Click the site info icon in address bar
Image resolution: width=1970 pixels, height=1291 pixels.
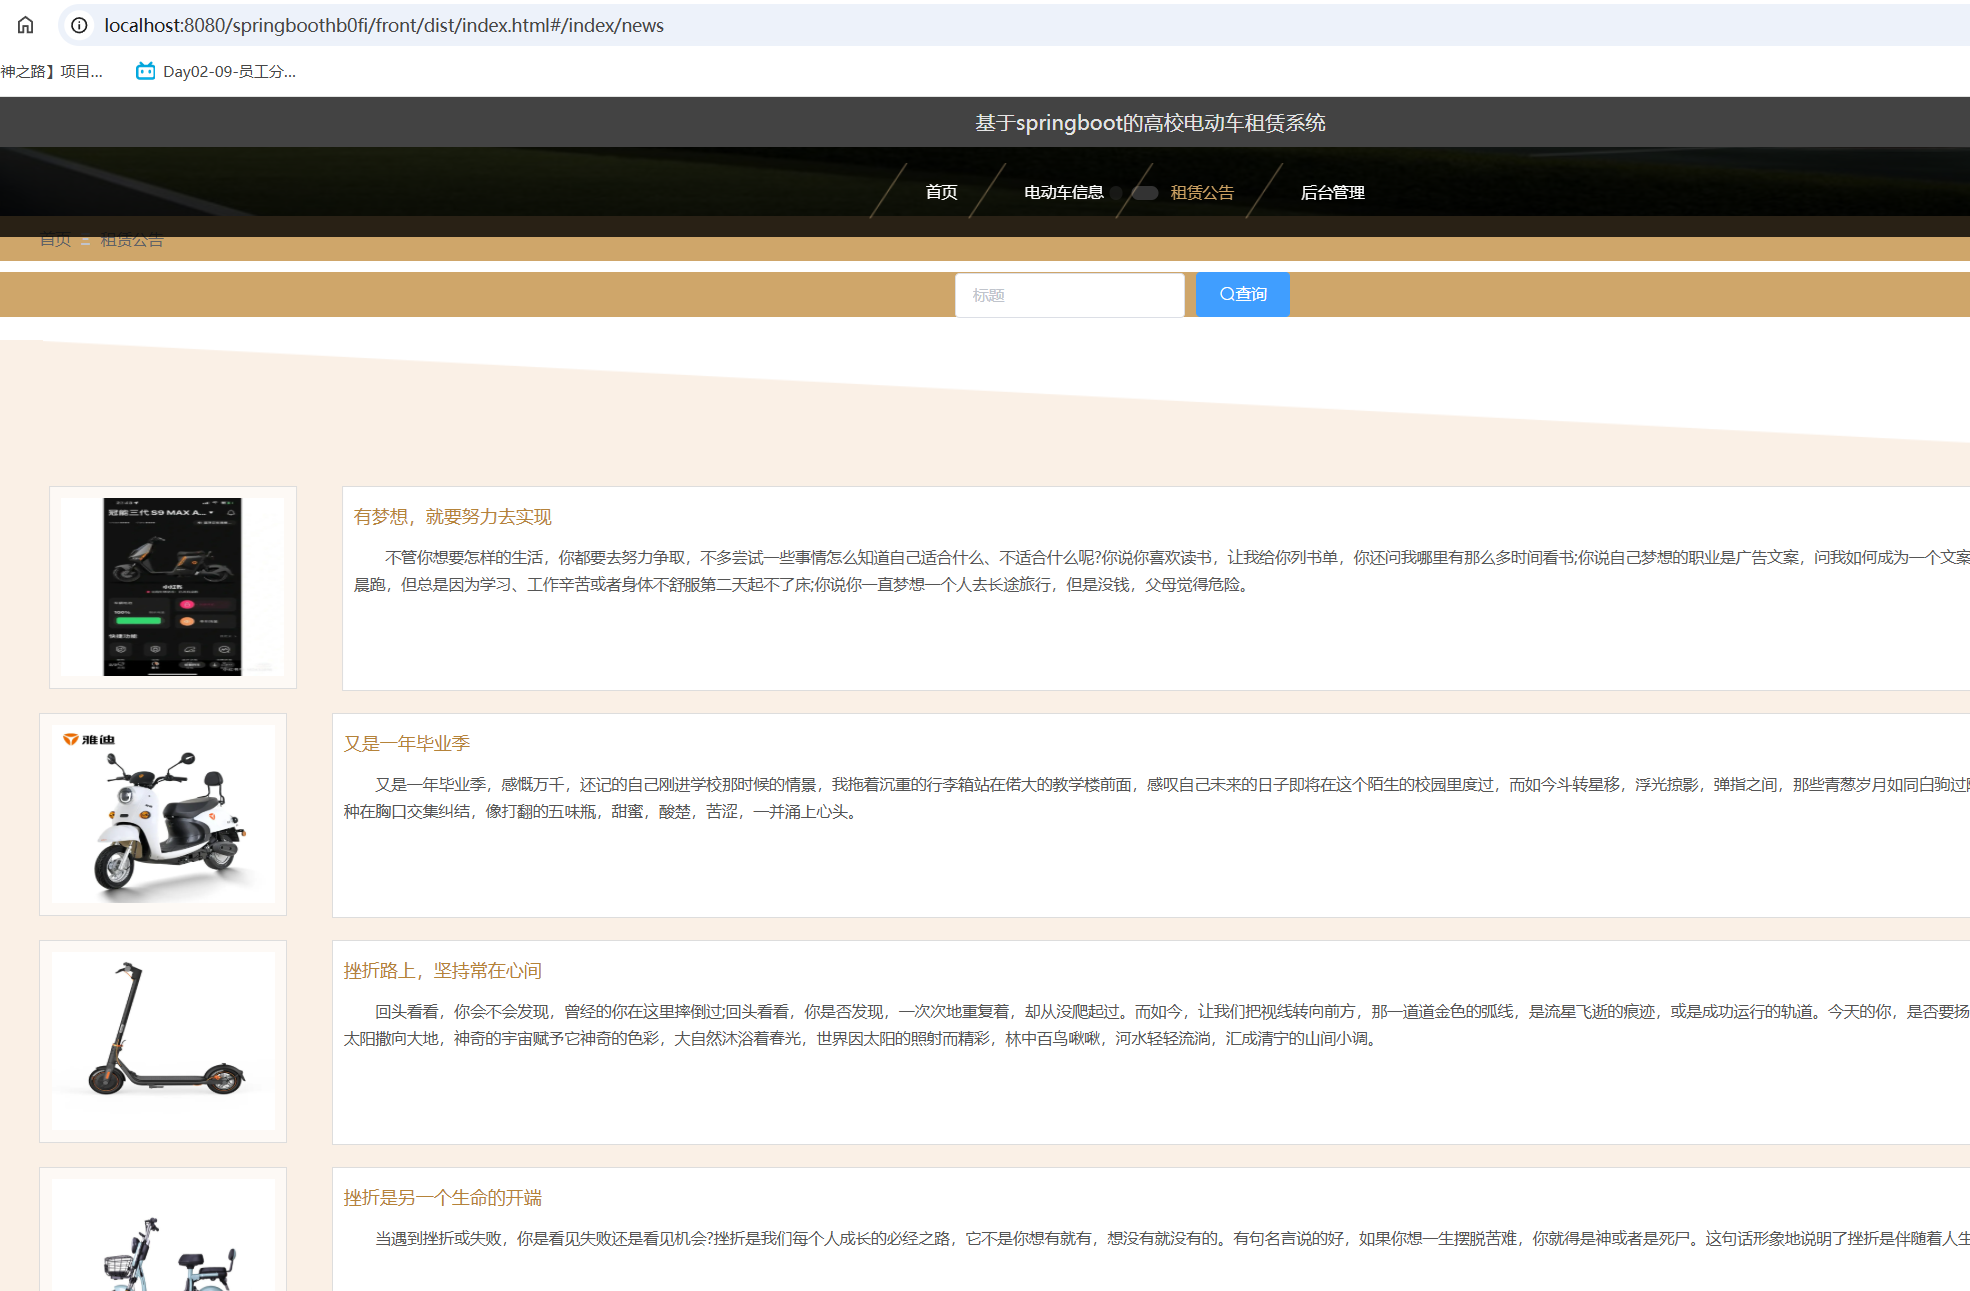pos(79,25)
